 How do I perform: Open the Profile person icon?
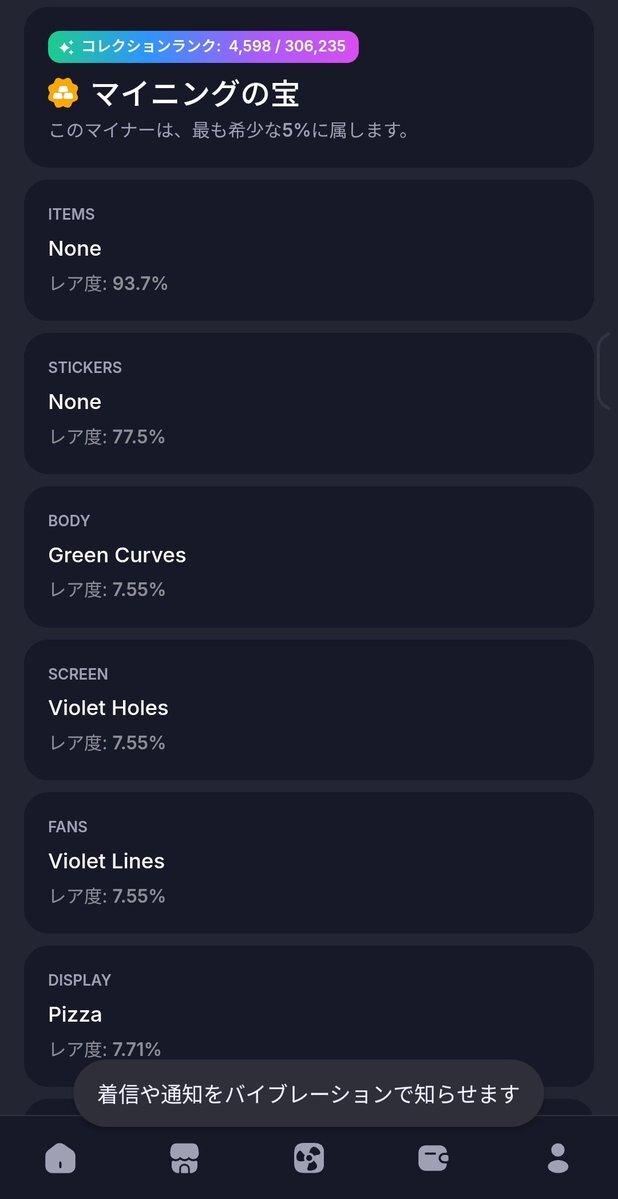[558, 1158]
